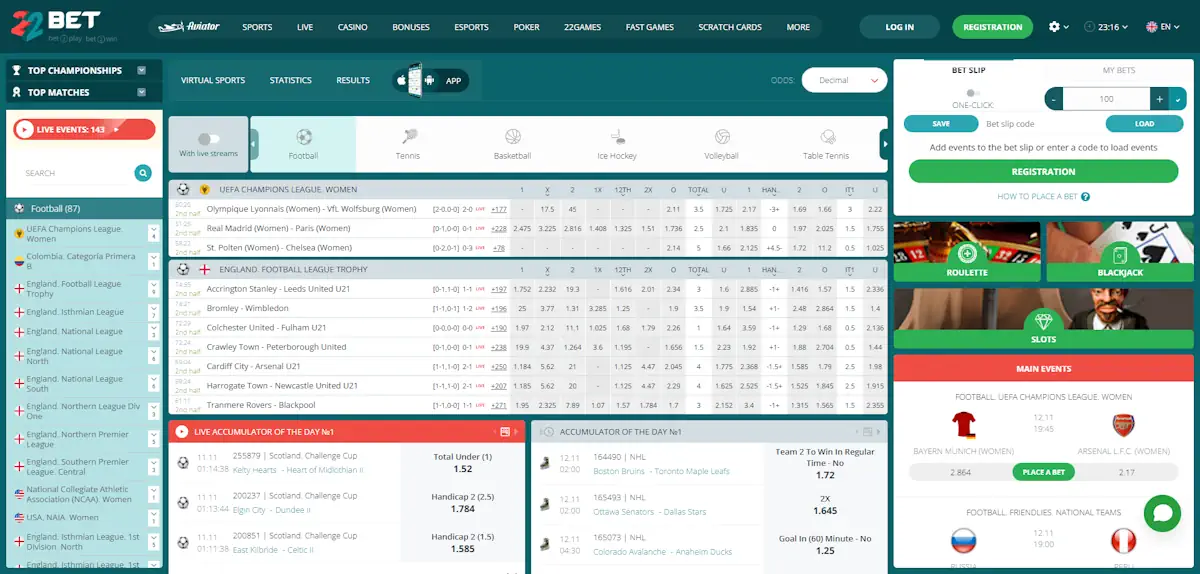
Task: Open the Casino menu
Action: pos(353,27)
